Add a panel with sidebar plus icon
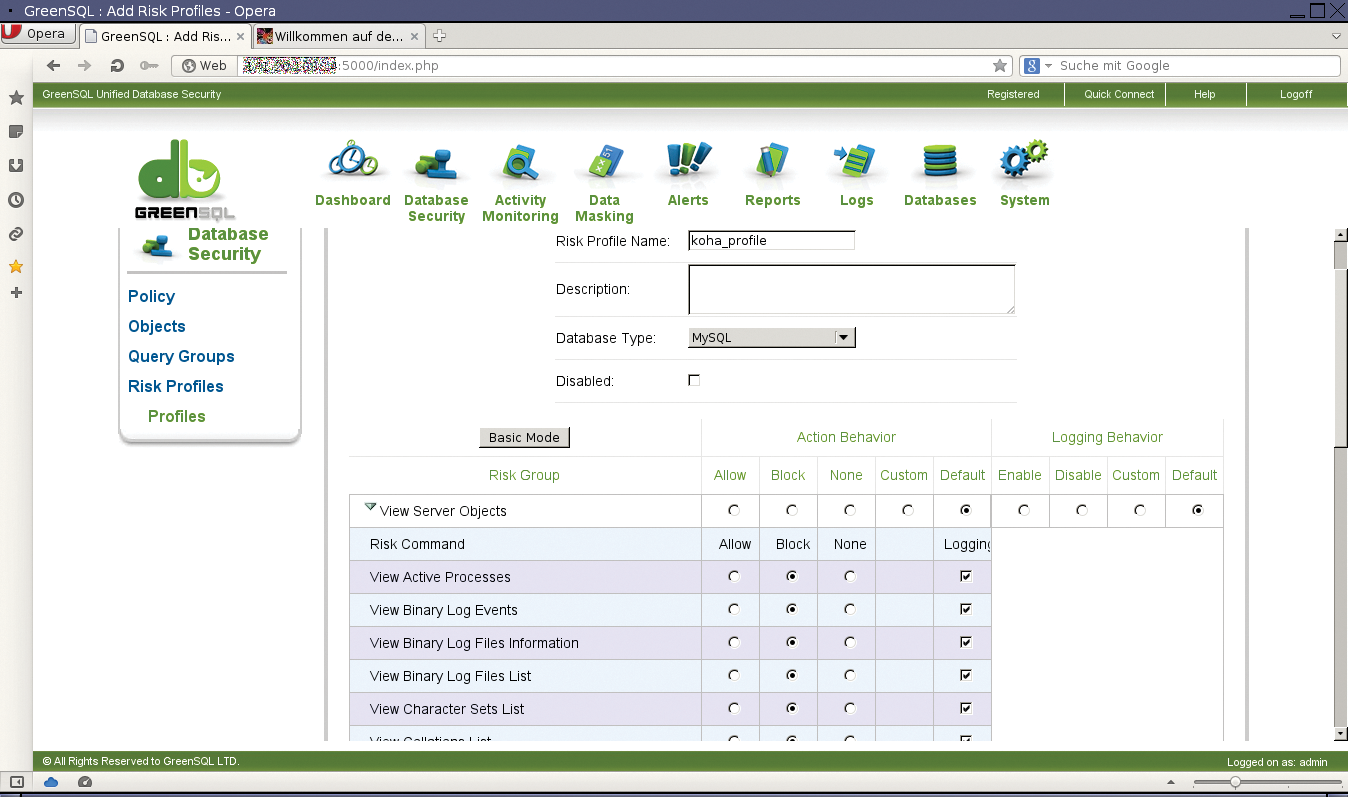This screenshot has height=797, width=1348. pos(16,293)
